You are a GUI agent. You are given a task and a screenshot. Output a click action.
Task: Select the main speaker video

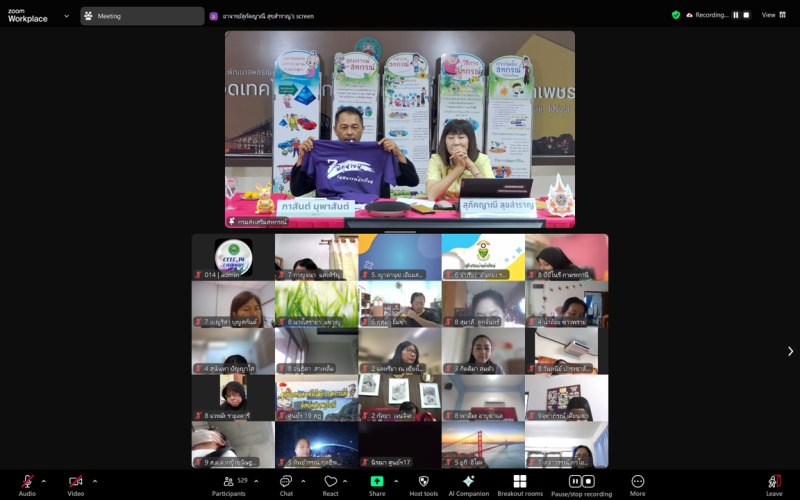point(400,129)
